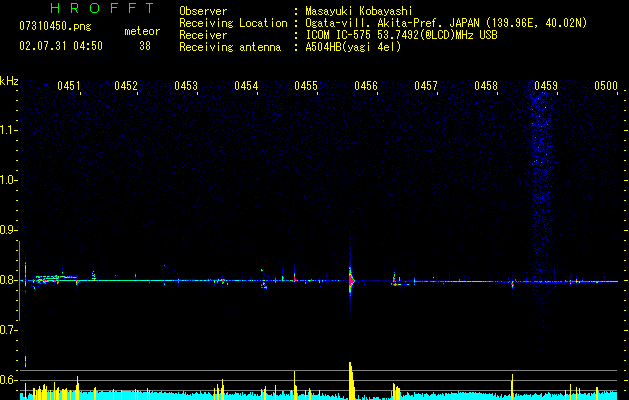
Task: Click the 0452 time marker
Action: pos(126,86)
